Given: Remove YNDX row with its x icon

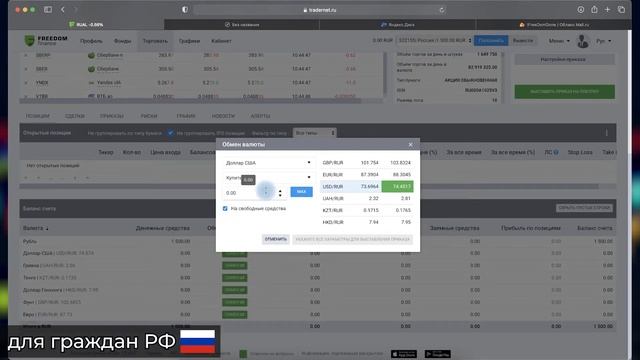Looking at the screenshot, I should 26,82.
